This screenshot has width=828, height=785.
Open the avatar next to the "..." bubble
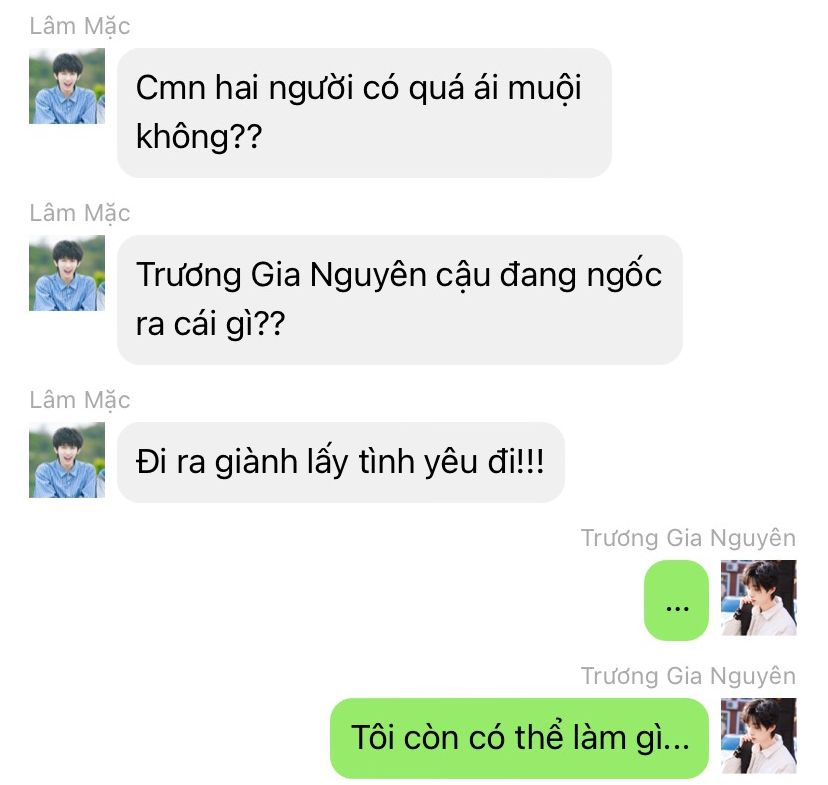point(759,598)
